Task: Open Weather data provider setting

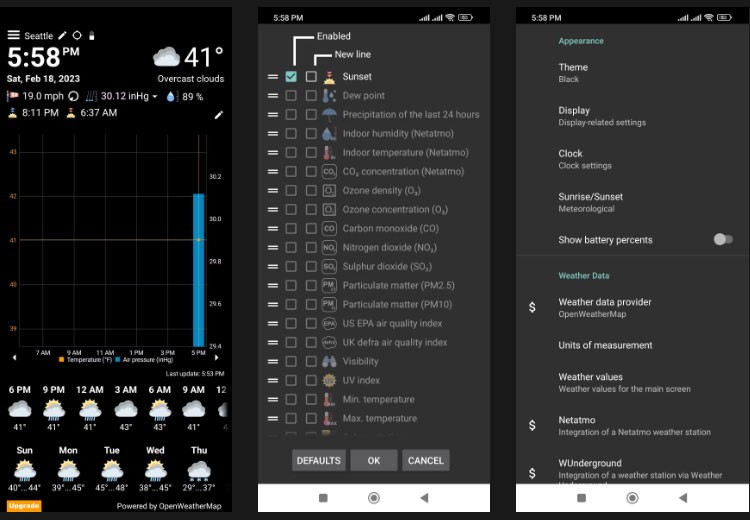Action: [x=604, y=307]
